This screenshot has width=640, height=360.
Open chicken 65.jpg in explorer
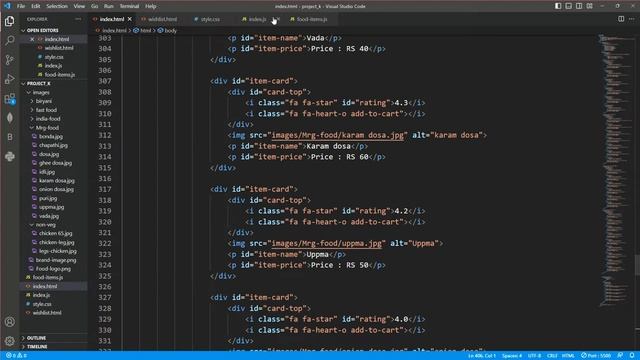click(56, 233)
